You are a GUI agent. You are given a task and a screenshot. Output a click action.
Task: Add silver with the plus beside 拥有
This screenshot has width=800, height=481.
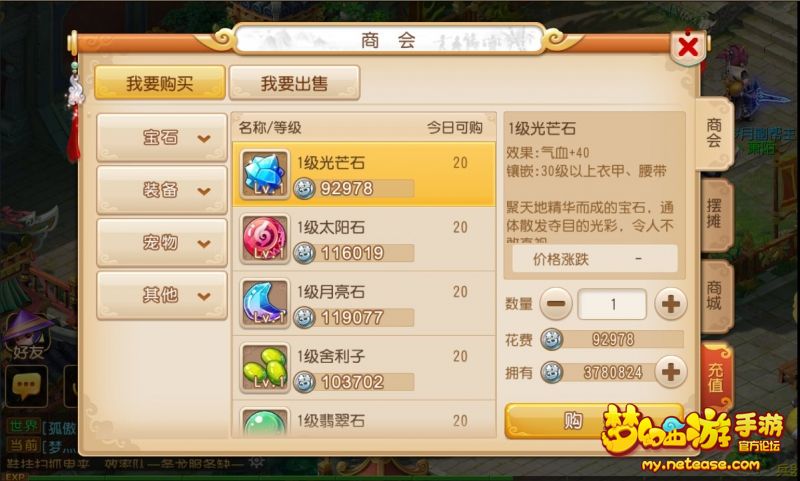coord(670,372)
